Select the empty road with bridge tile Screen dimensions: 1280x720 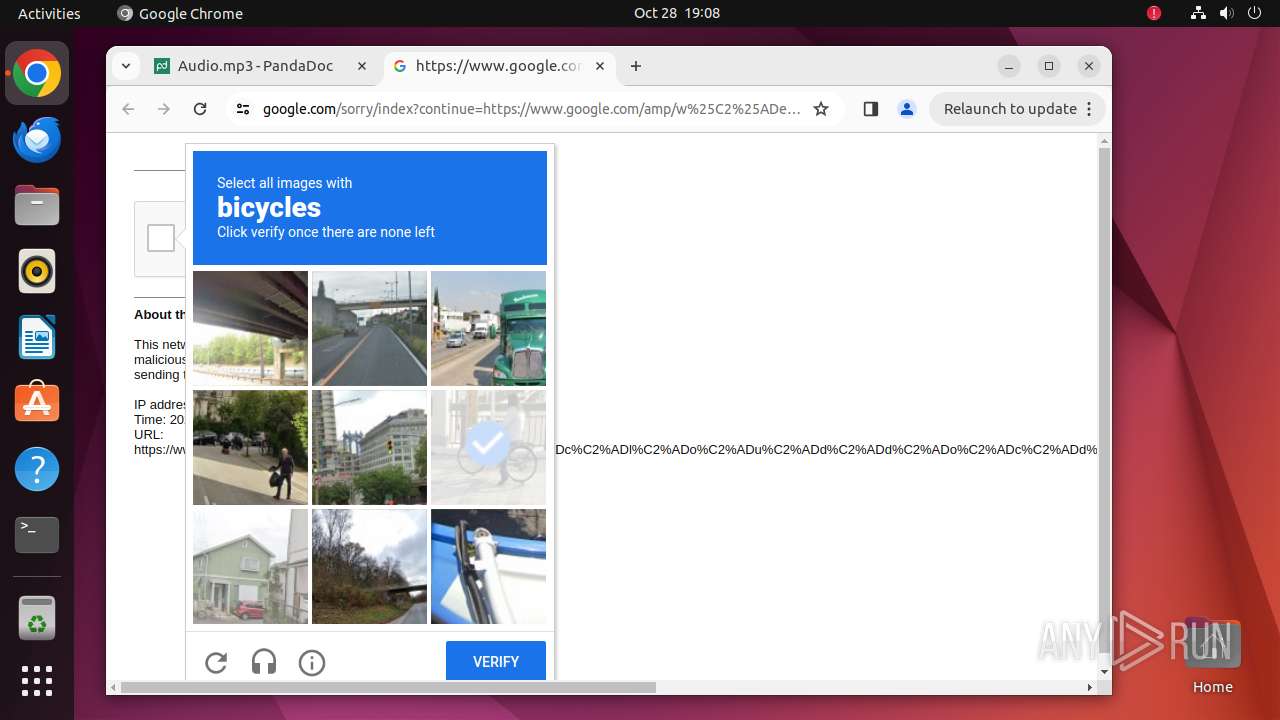[369, 328]
